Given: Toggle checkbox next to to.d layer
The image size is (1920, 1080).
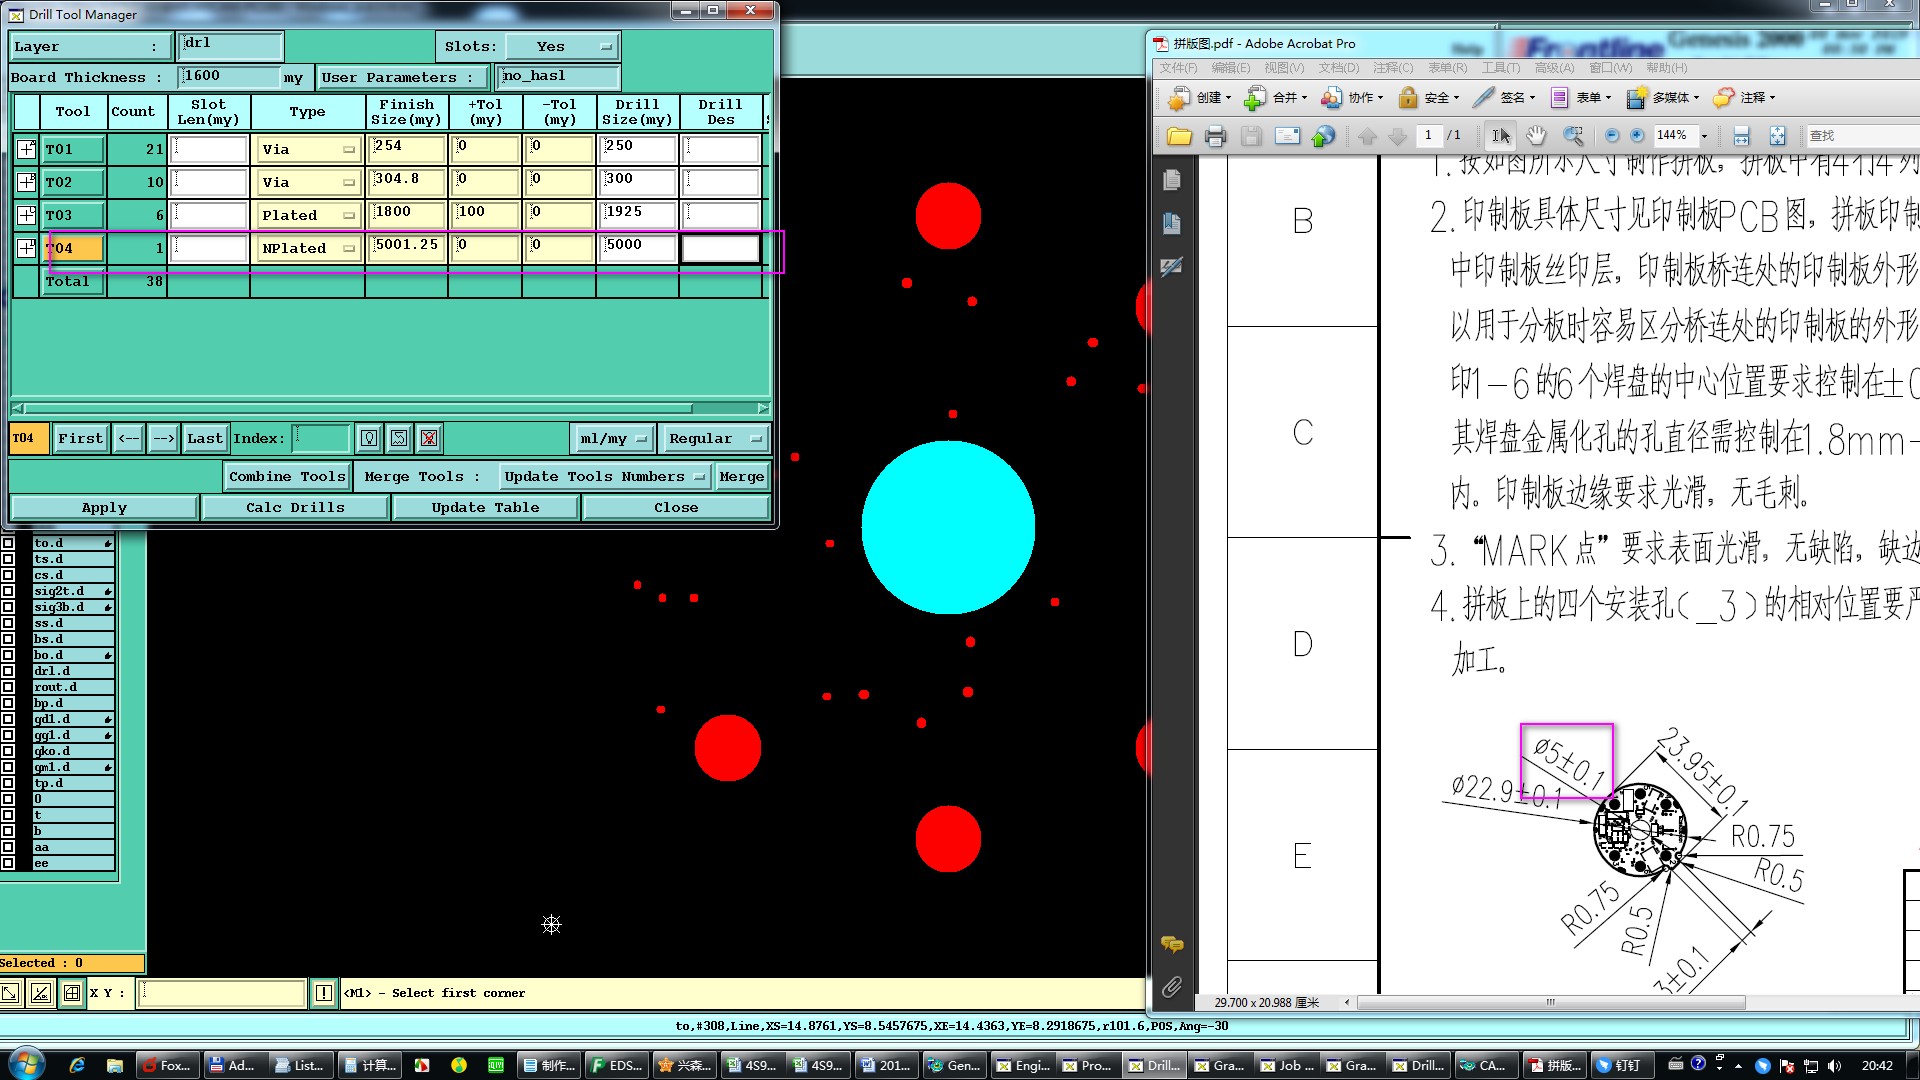Looking at the screenshot, I should pos(9,543).
